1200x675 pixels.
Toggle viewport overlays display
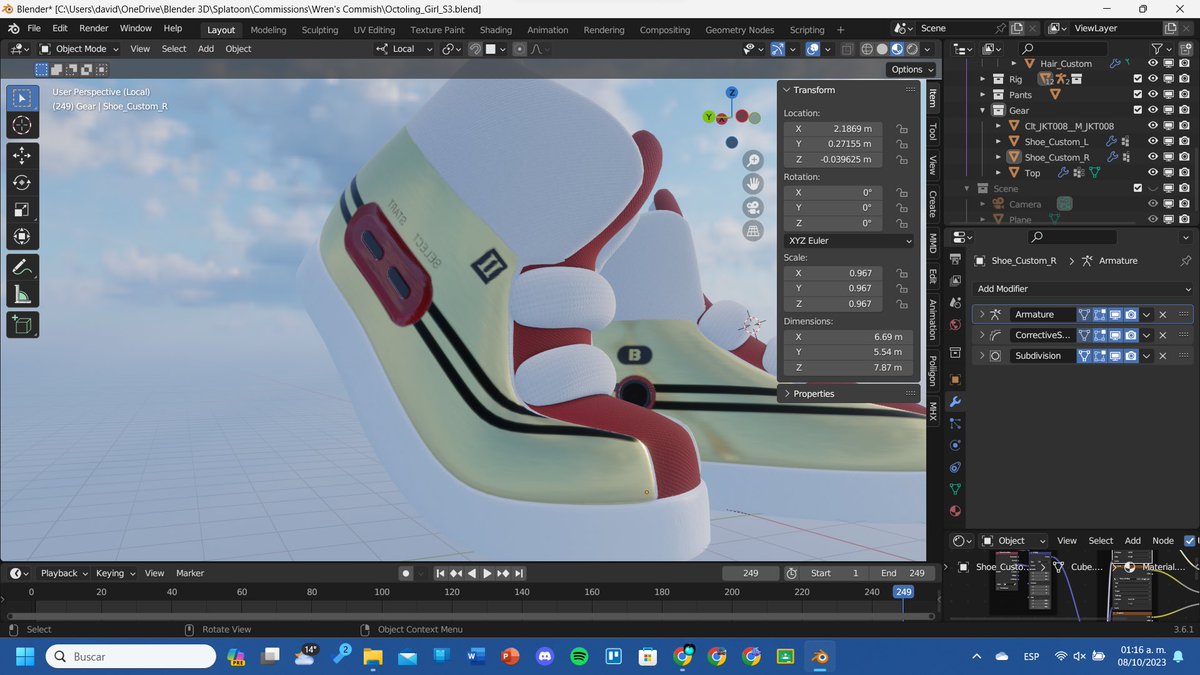[x=814, y=49]
